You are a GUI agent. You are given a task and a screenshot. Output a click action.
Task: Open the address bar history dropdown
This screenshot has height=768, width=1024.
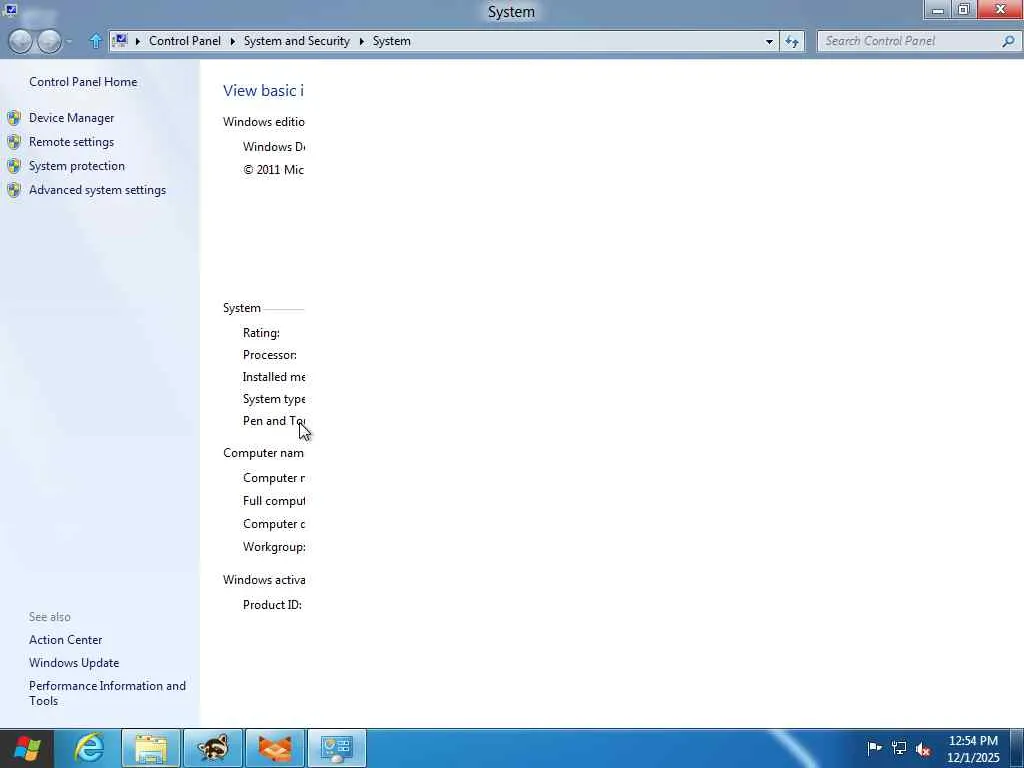coord(769,41)
